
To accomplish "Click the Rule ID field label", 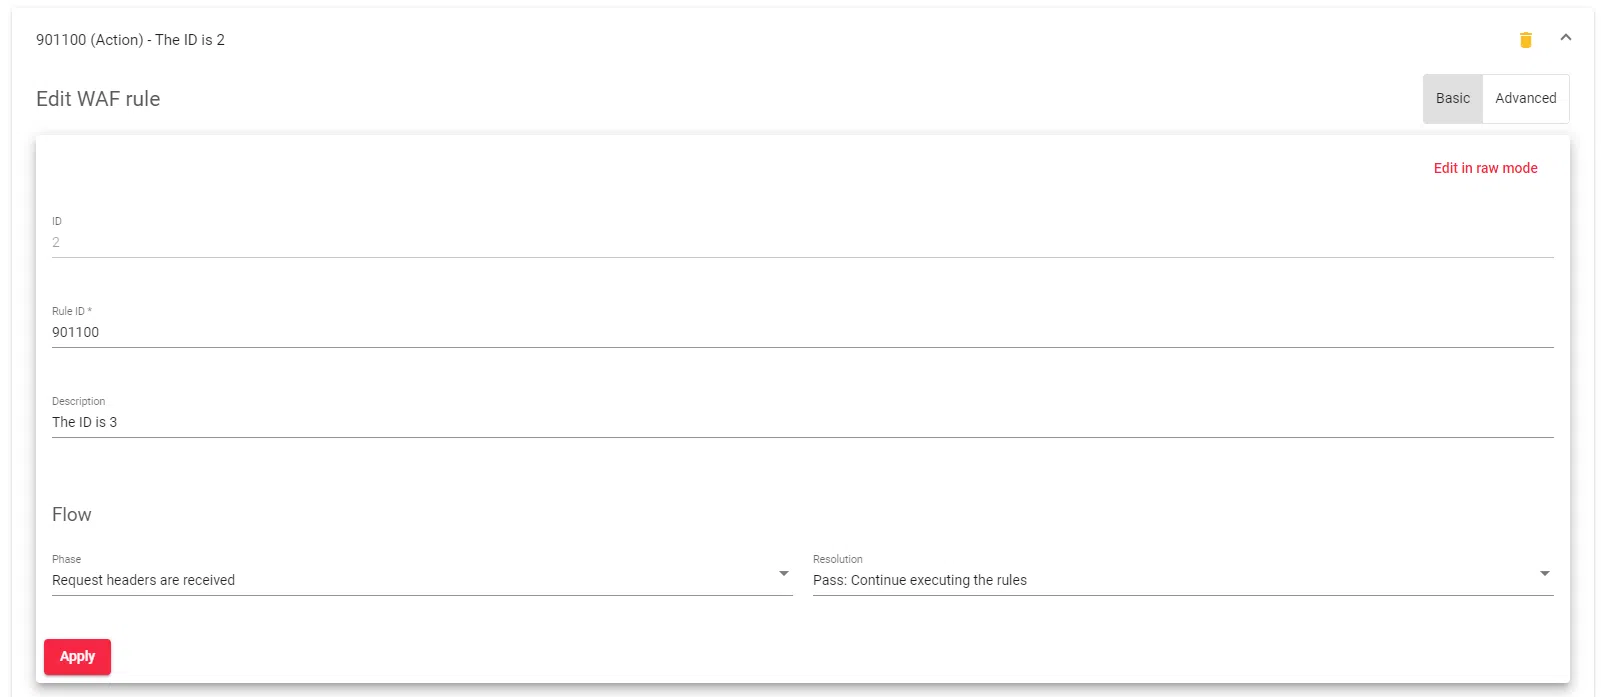I will pyautogui.click(x=71, y=311).
